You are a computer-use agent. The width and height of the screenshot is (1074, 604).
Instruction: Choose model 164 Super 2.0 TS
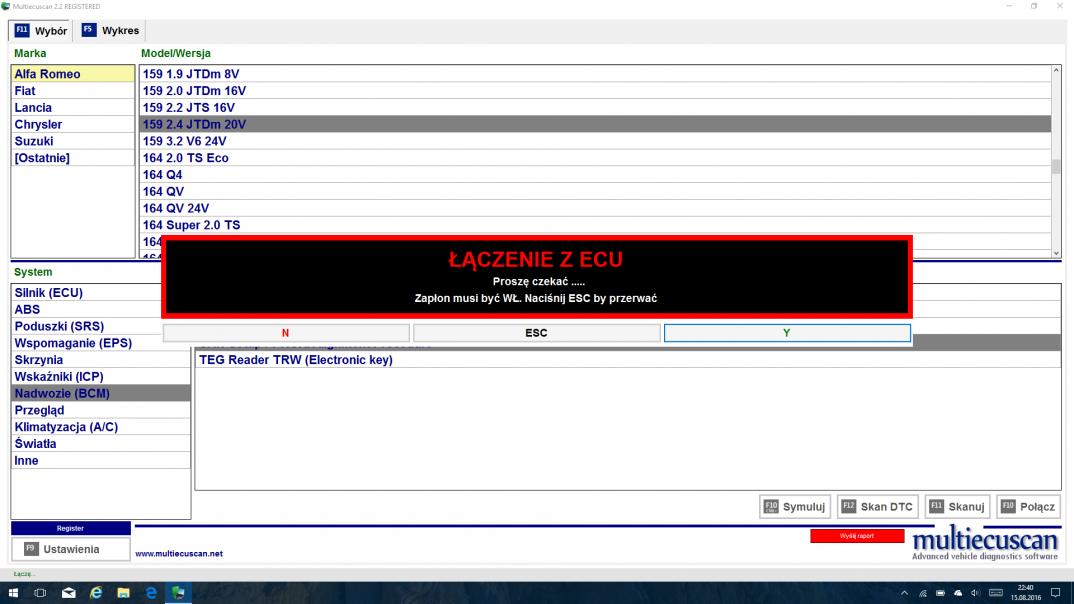[x=595, y=225]
